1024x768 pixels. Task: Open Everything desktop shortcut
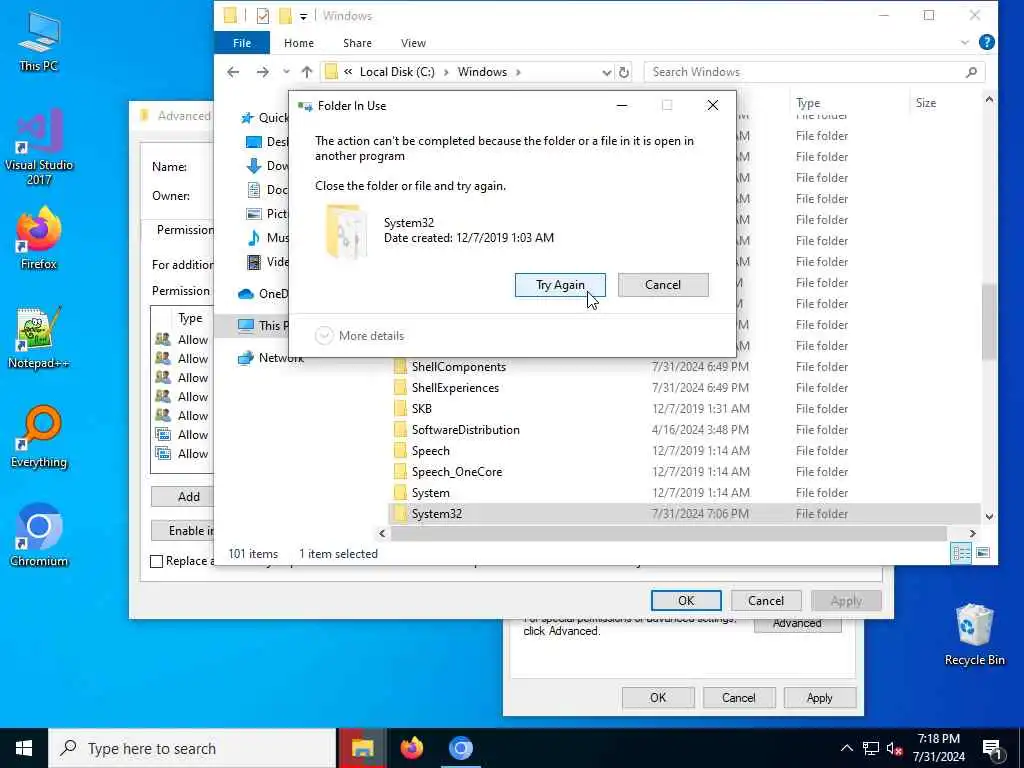[x=39, y=437]
